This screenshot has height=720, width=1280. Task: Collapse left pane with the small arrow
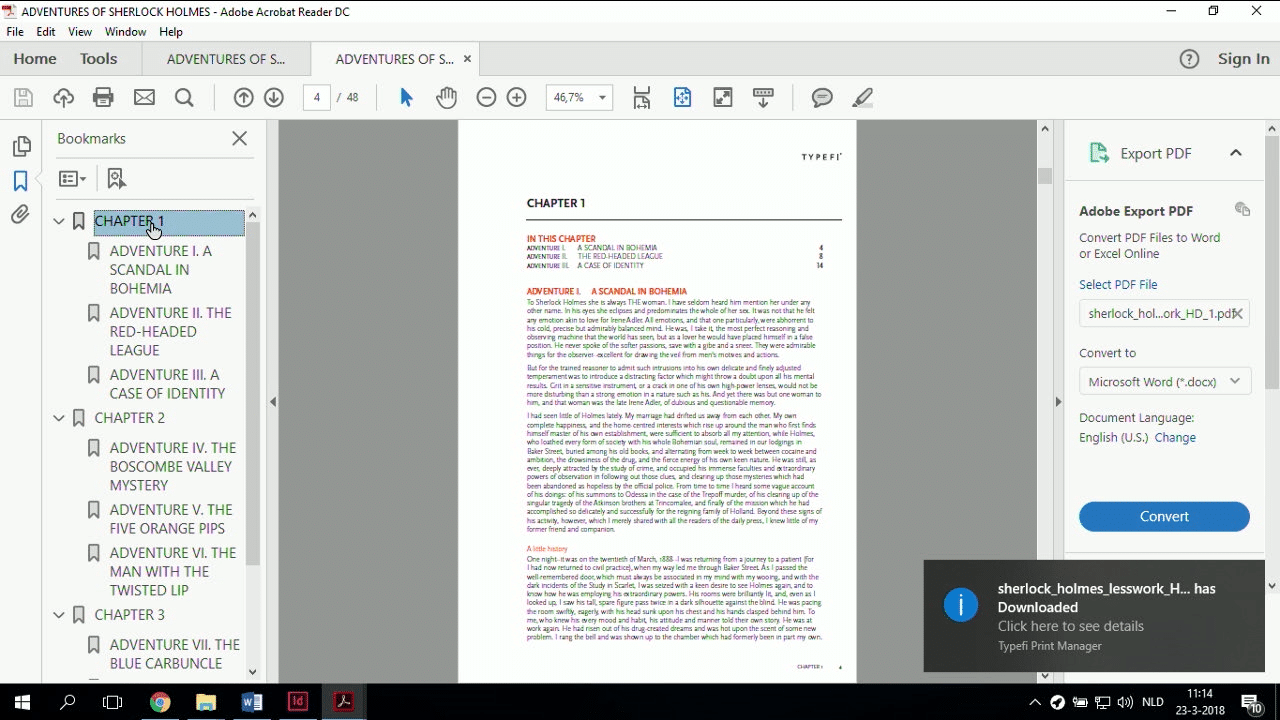coord(272,402)
